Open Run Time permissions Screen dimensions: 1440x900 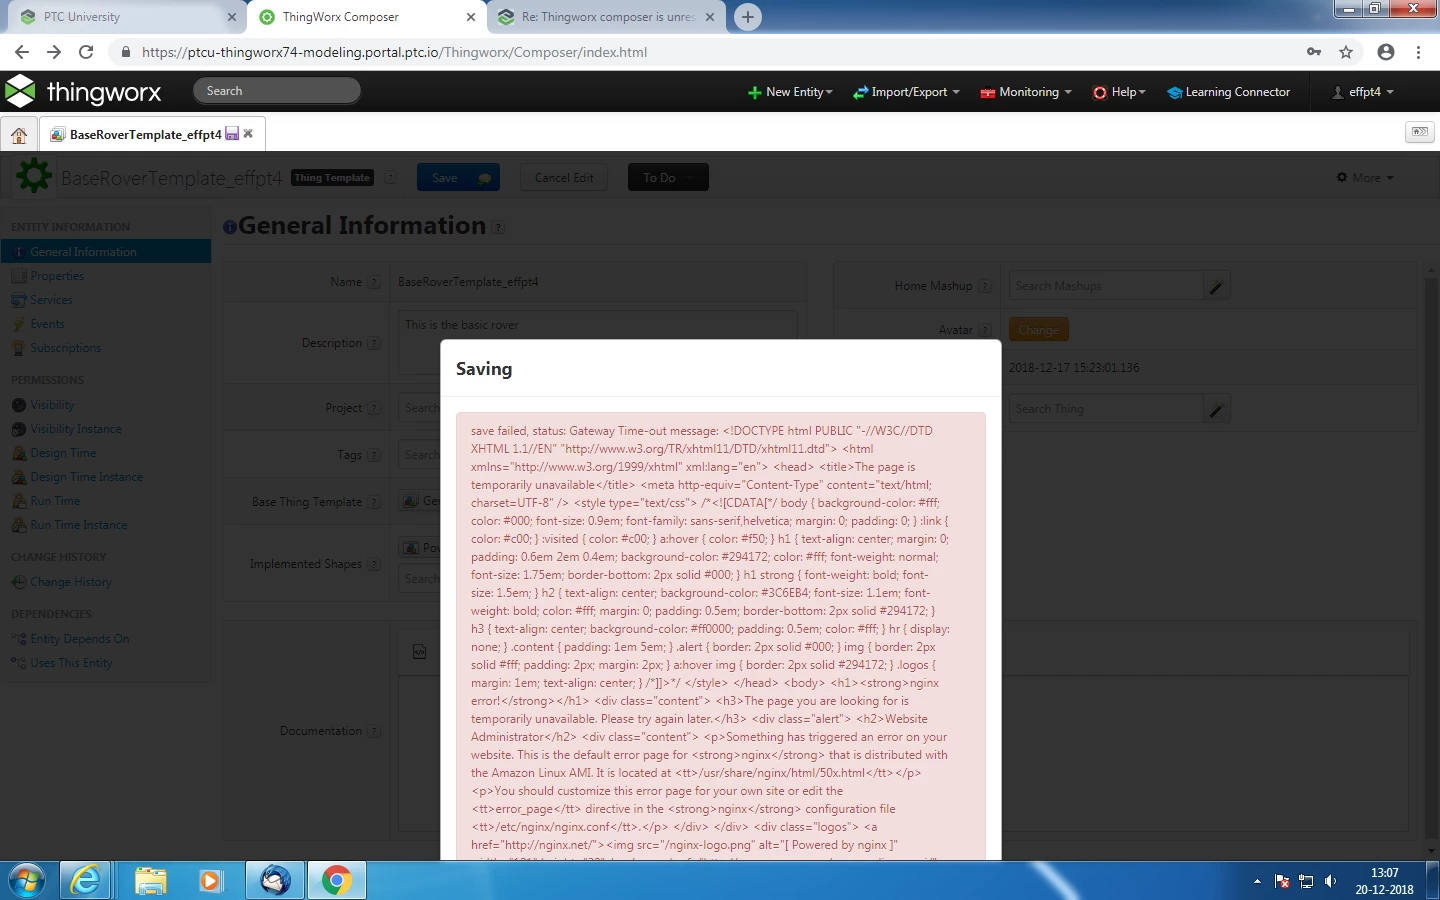tap(55, 501)
